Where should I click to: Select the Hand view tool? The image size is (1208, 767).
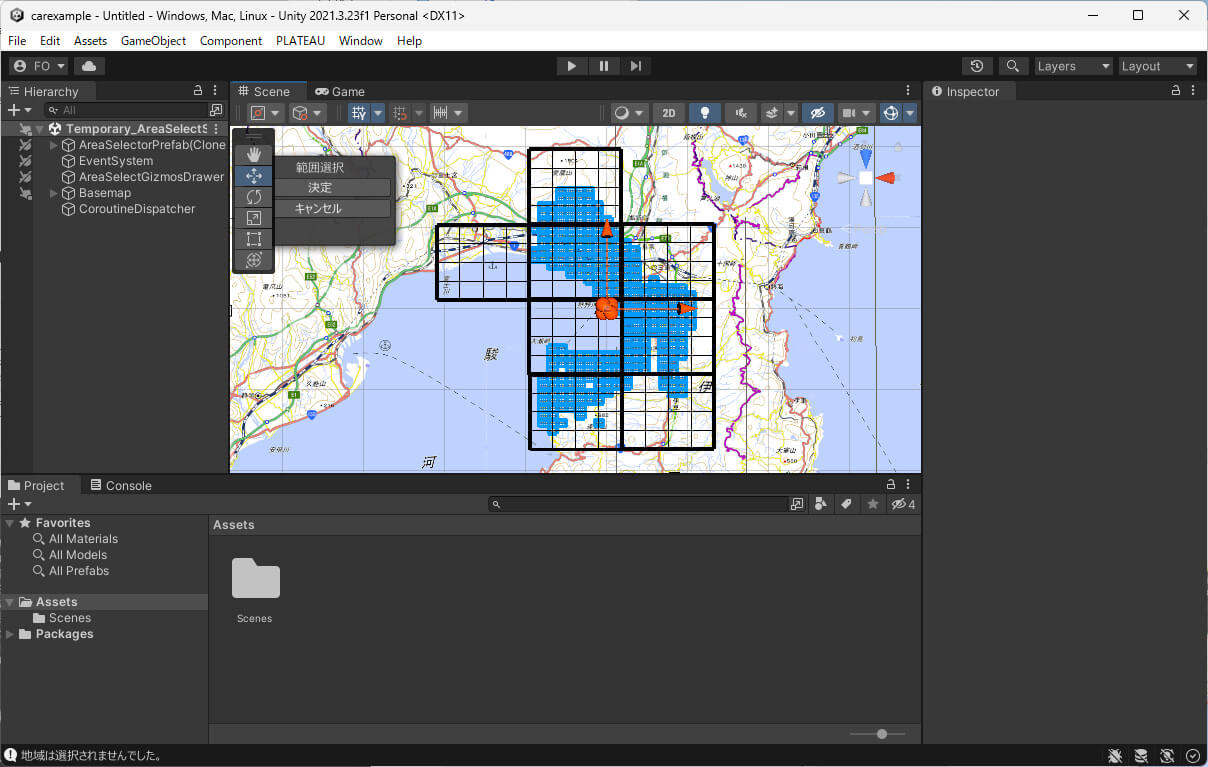(253, 154)
